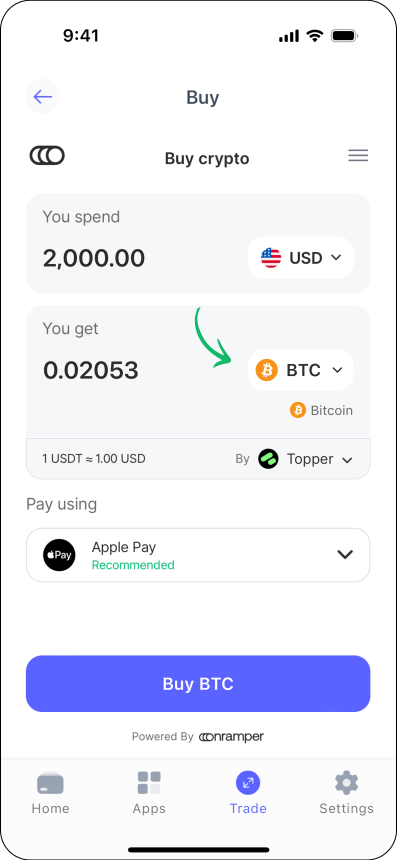Open the hamburger menu icon
397x860 pixels.
point(358,156)
